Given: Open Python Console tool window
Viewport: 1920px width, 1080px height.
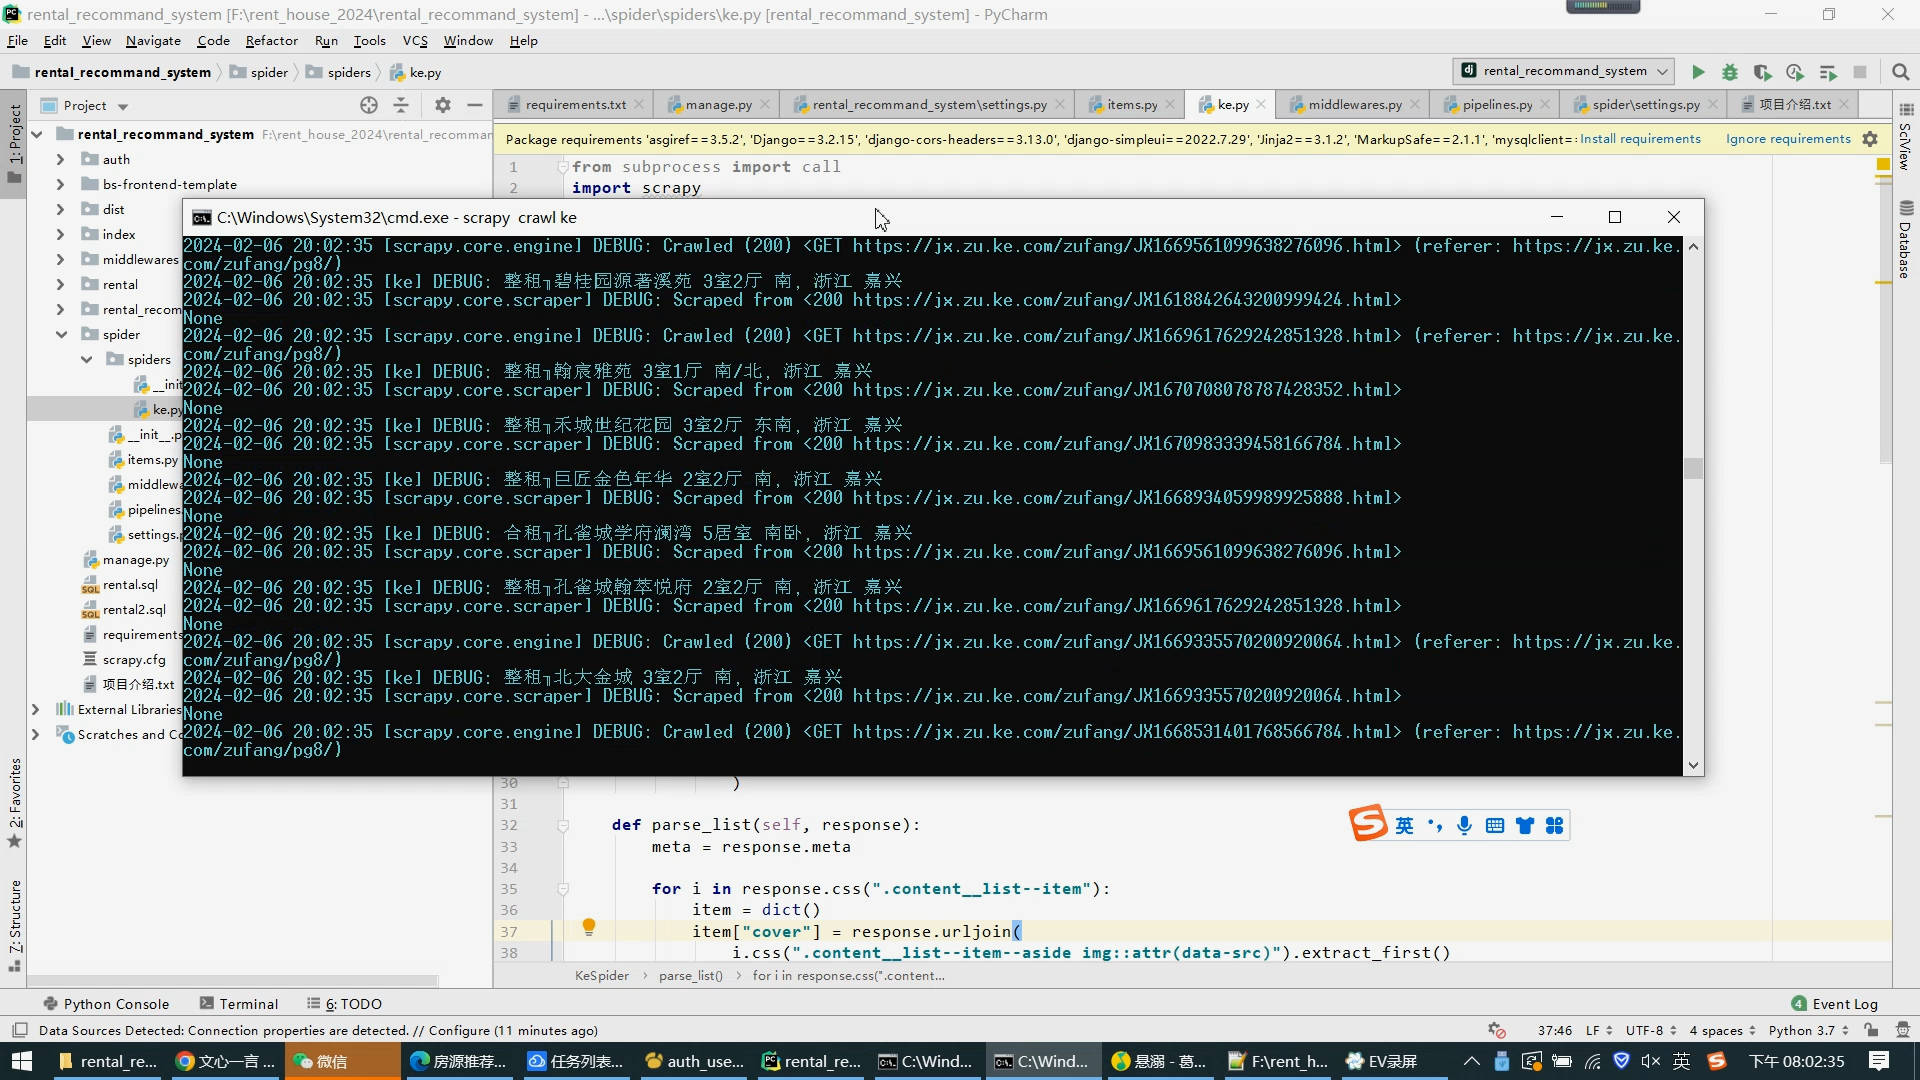Looking at the screenshot, I should pyautogui.click(x=106, y=1004).
